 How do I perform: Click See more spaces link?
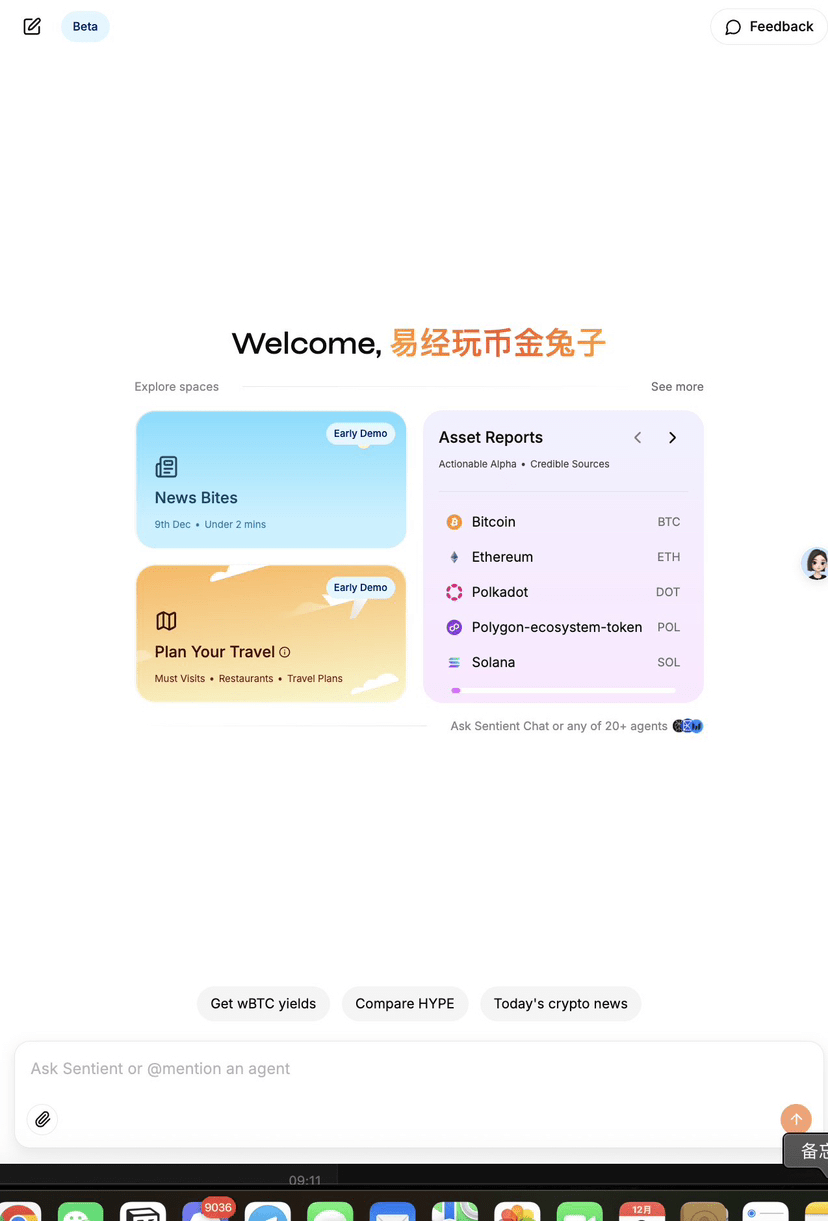677,387
